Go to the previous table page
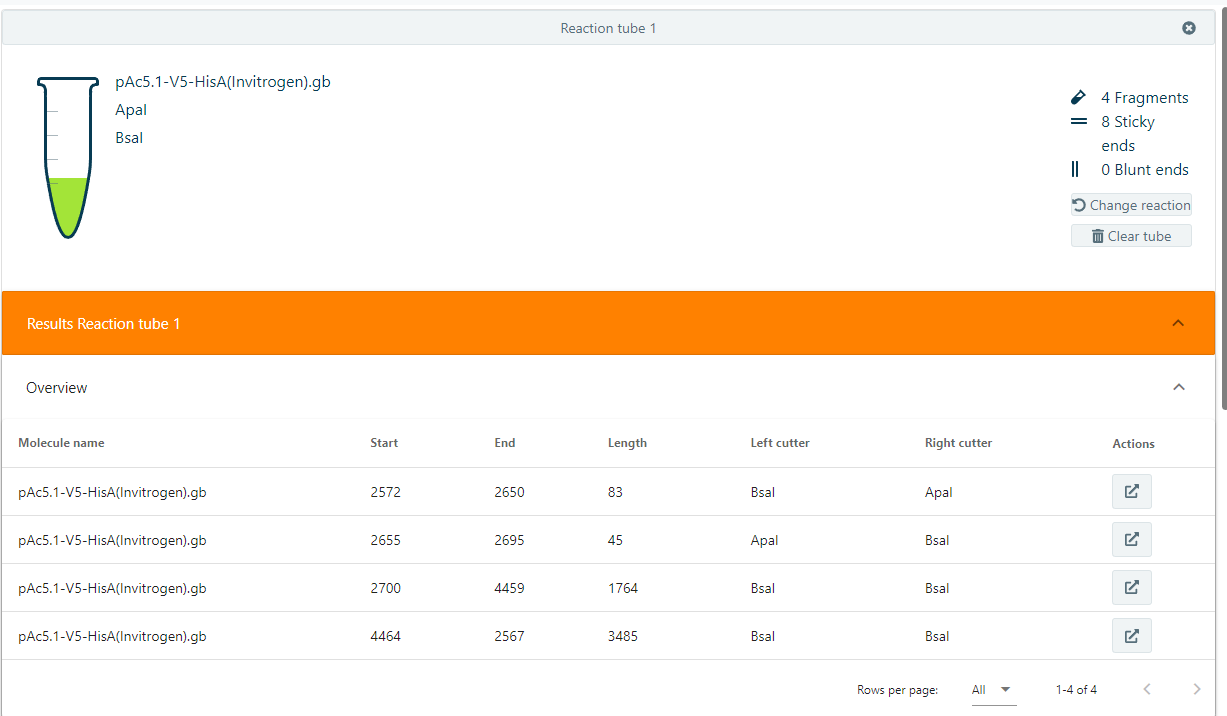1227x716 pixels. click(1147, 689)
